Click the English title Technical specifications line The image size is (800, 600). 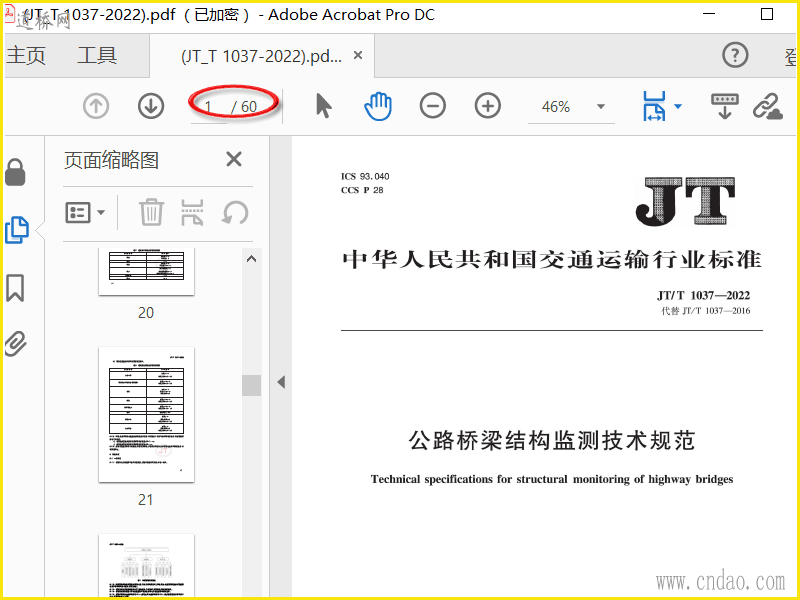click(x=552, y=479)
